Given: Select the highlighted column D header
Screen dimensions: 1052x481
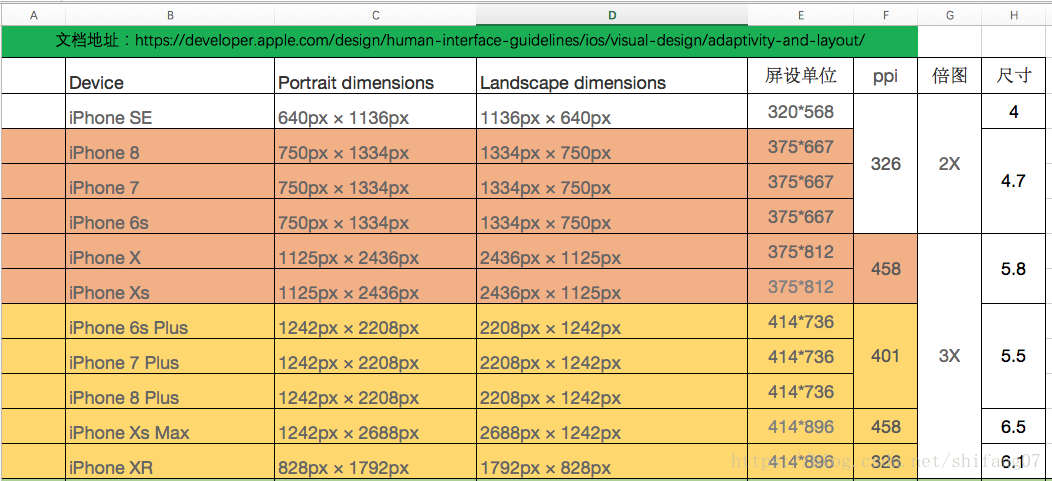Looking at the screenshot, I should click(x=612, y=15).
